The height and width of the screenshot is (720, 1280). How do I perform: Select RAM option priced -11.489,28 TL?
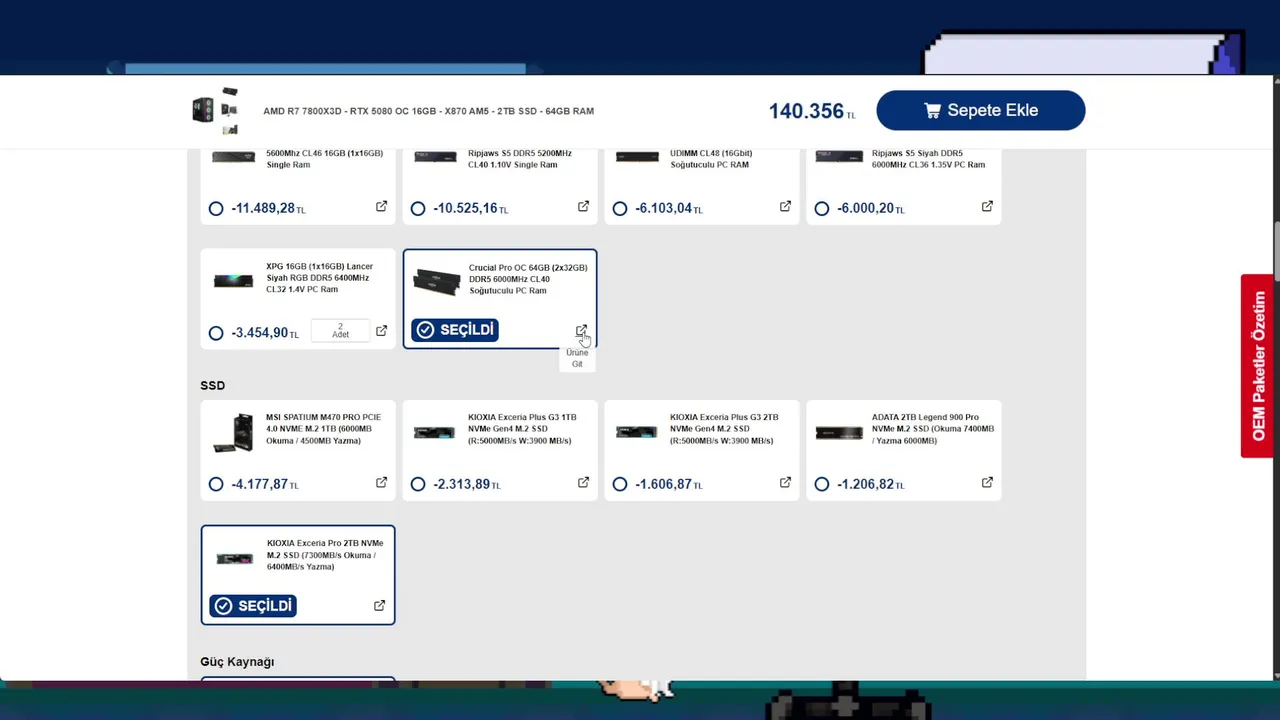216,209
